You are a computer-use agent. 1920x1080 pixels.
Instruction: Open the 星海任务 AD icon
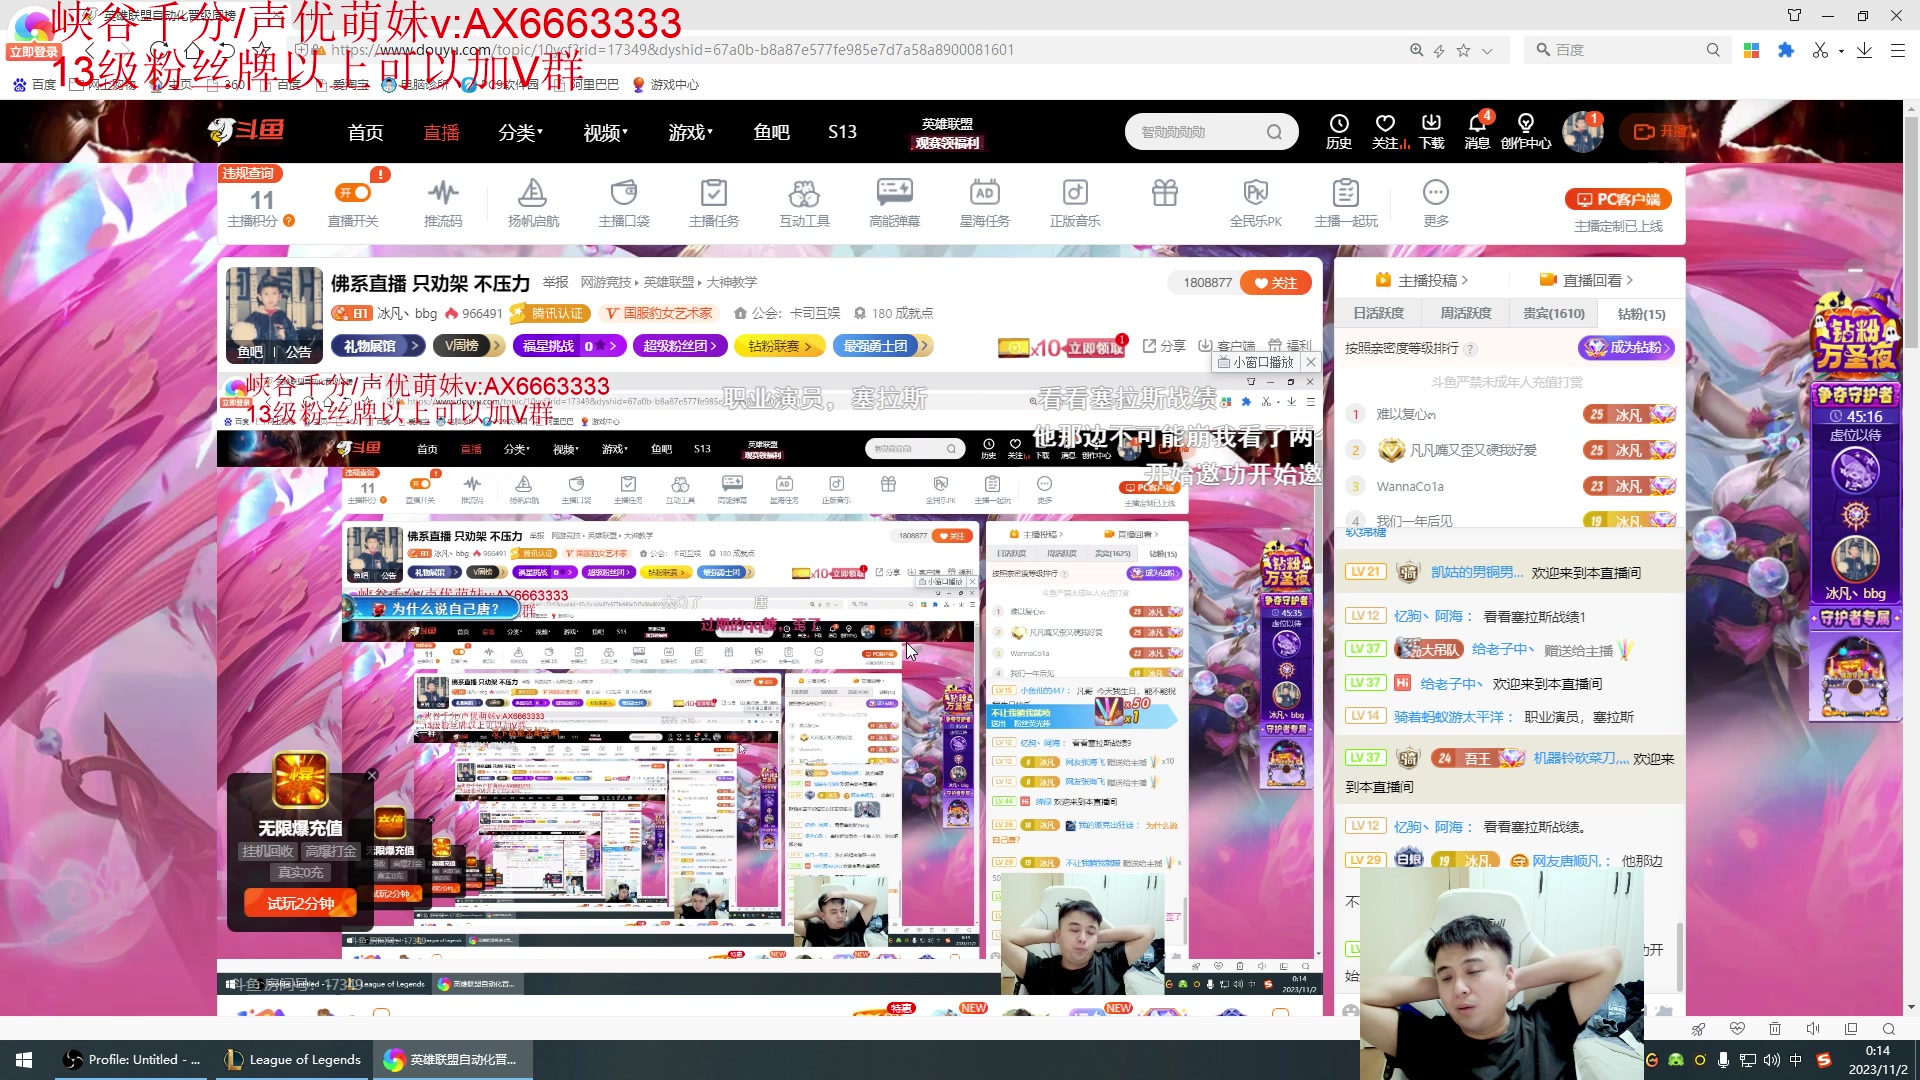tap(984, 203)
